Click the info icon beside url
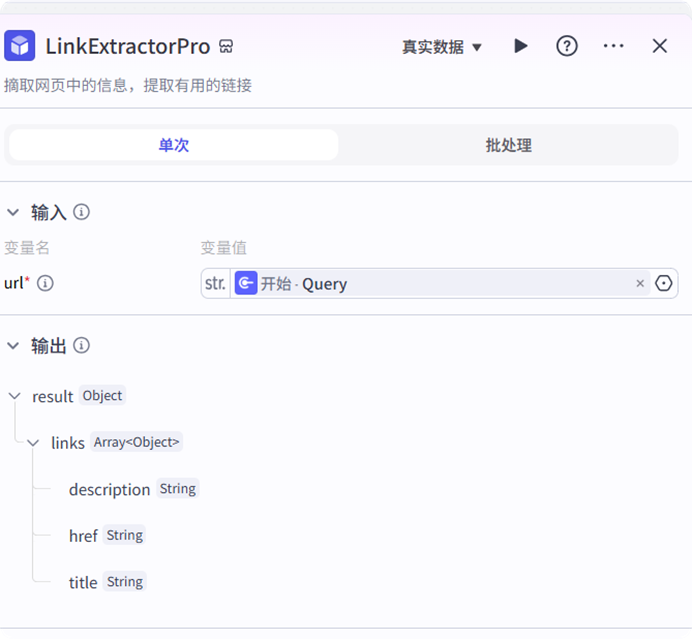 coord(45,283)
